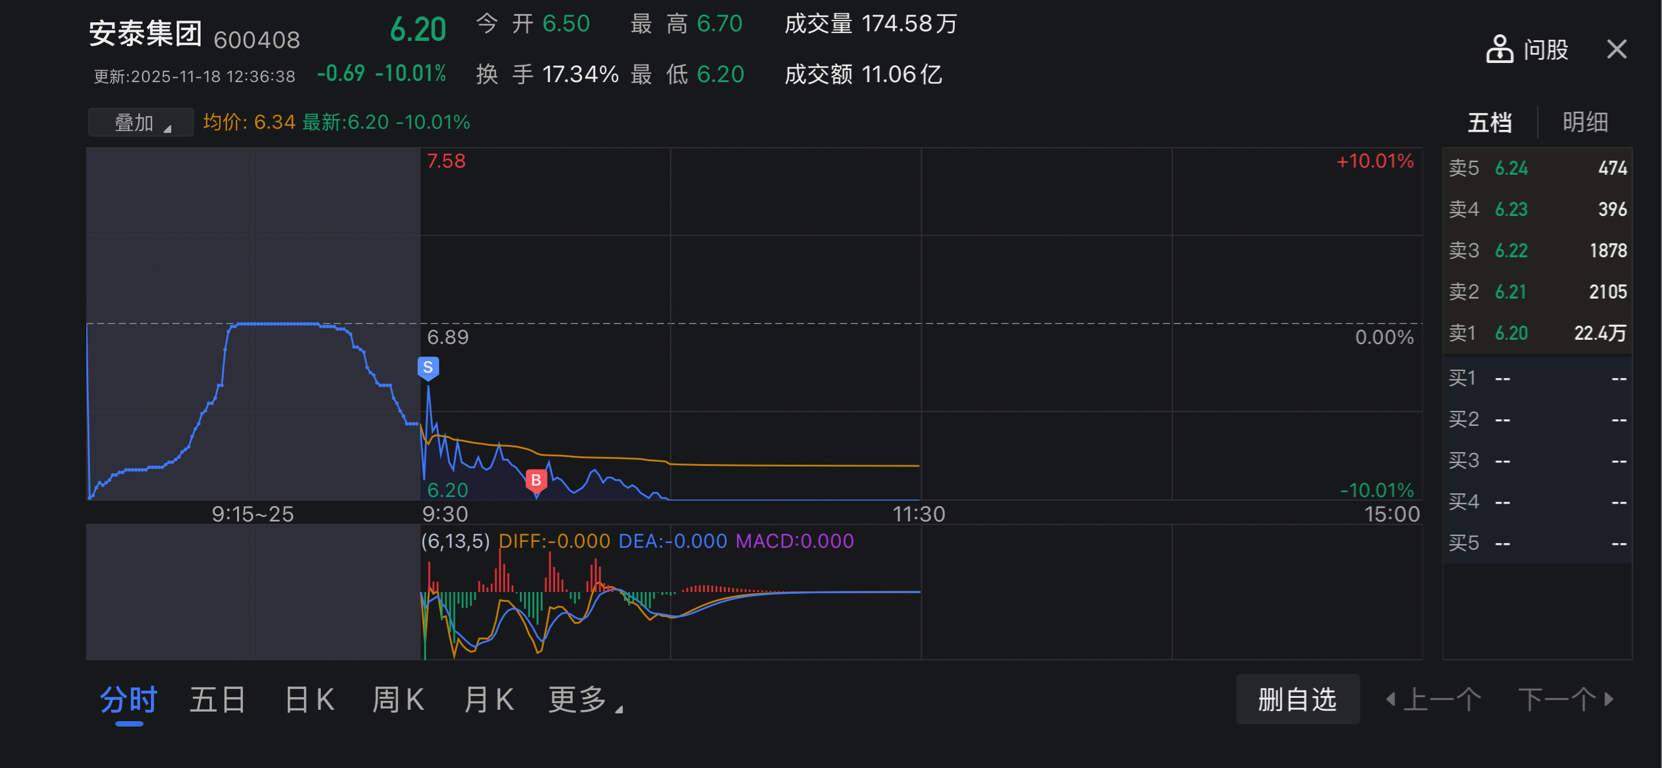Click the 9:15~25 call auction area label
1662x768 pixels.
(253, 514)
